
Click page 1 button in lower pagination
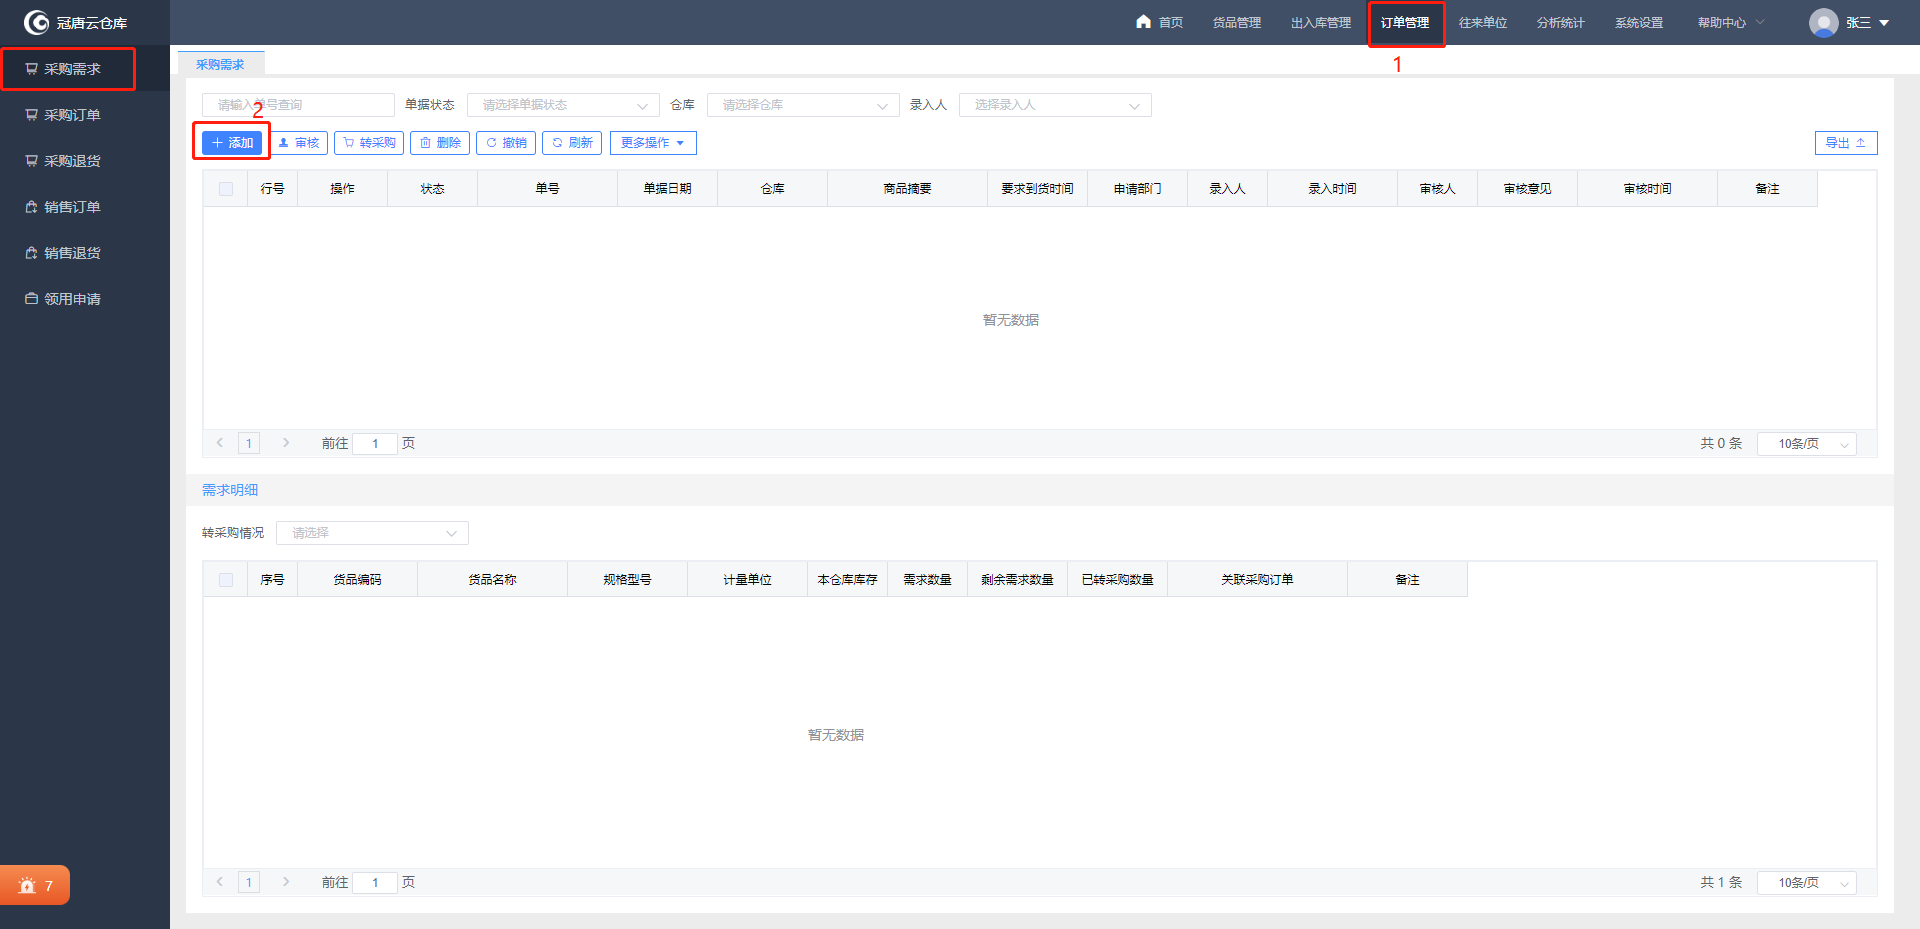tap(249, 882)
